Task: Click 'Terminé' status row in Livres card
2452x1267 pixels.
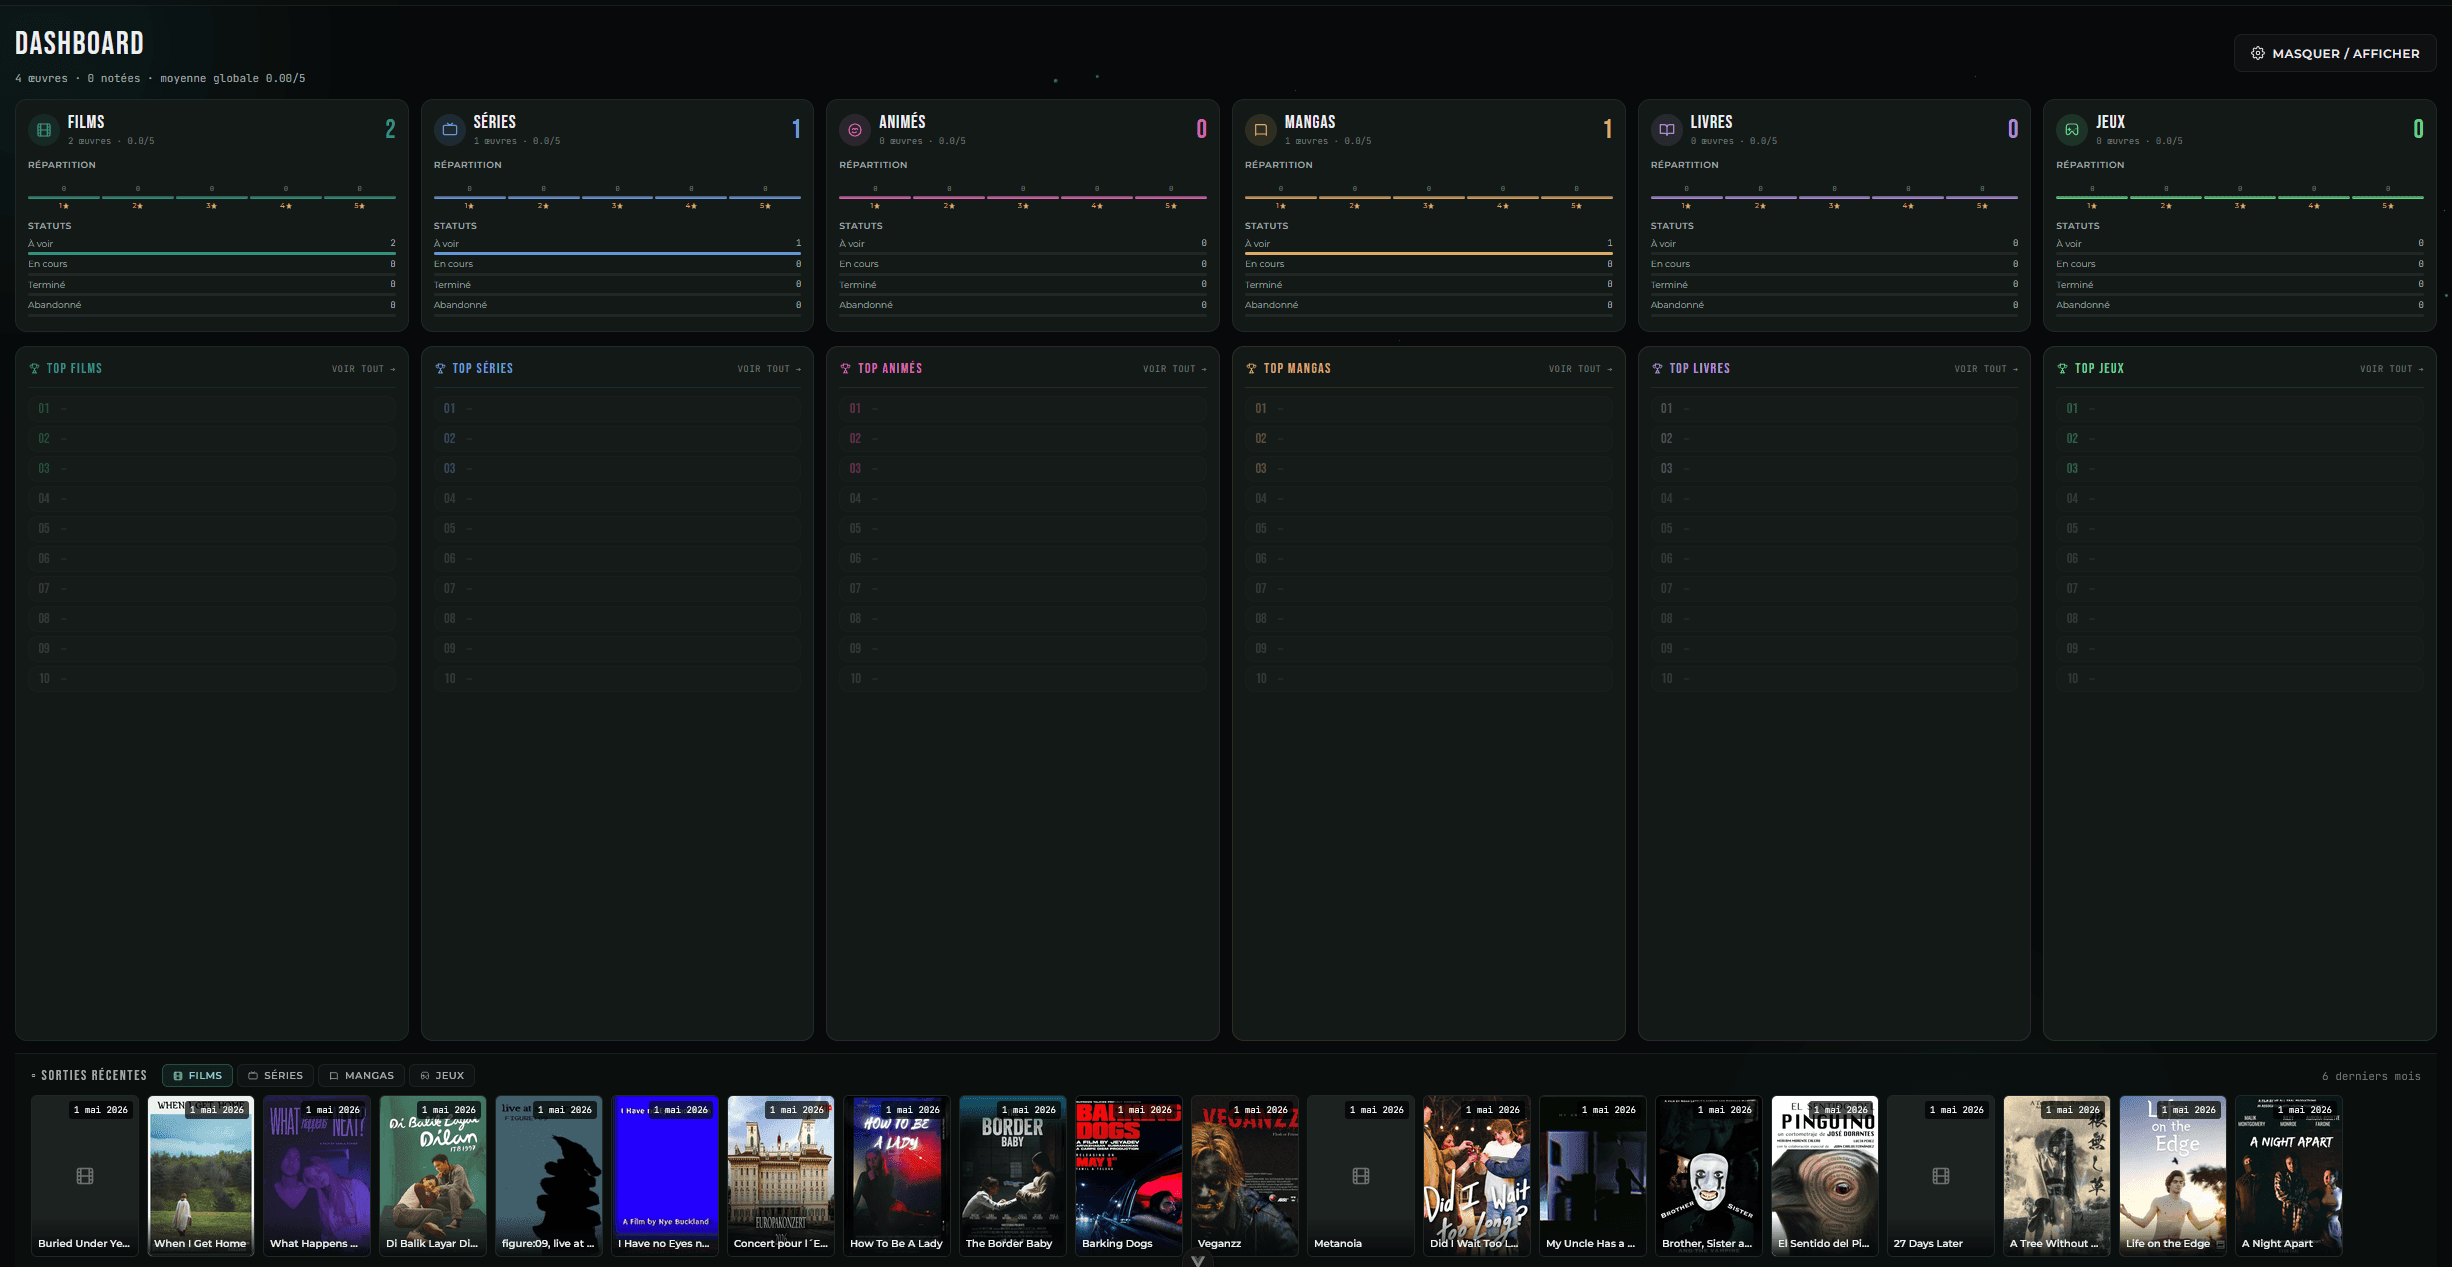Action: pyautogui.click(x=1834, y=286)
